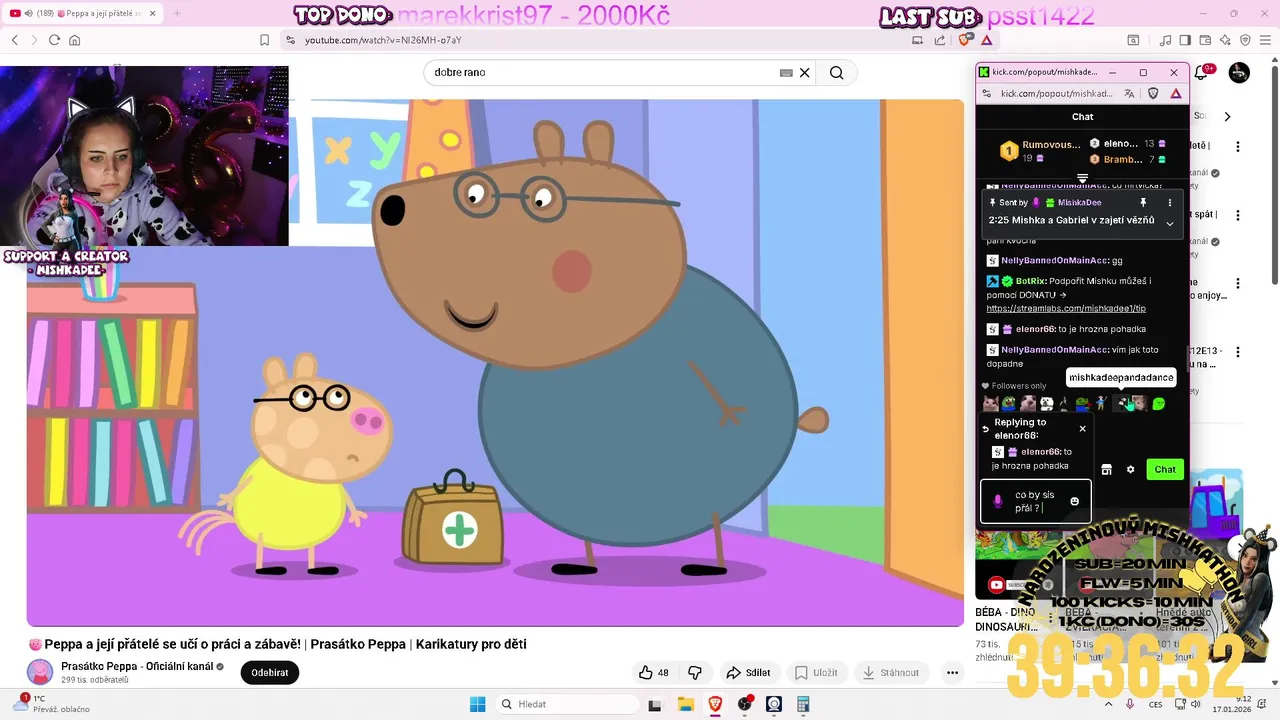Click YouTube search box with 'dobre rano'
Screen dimensions: 1280x720
tap(600, 72)
